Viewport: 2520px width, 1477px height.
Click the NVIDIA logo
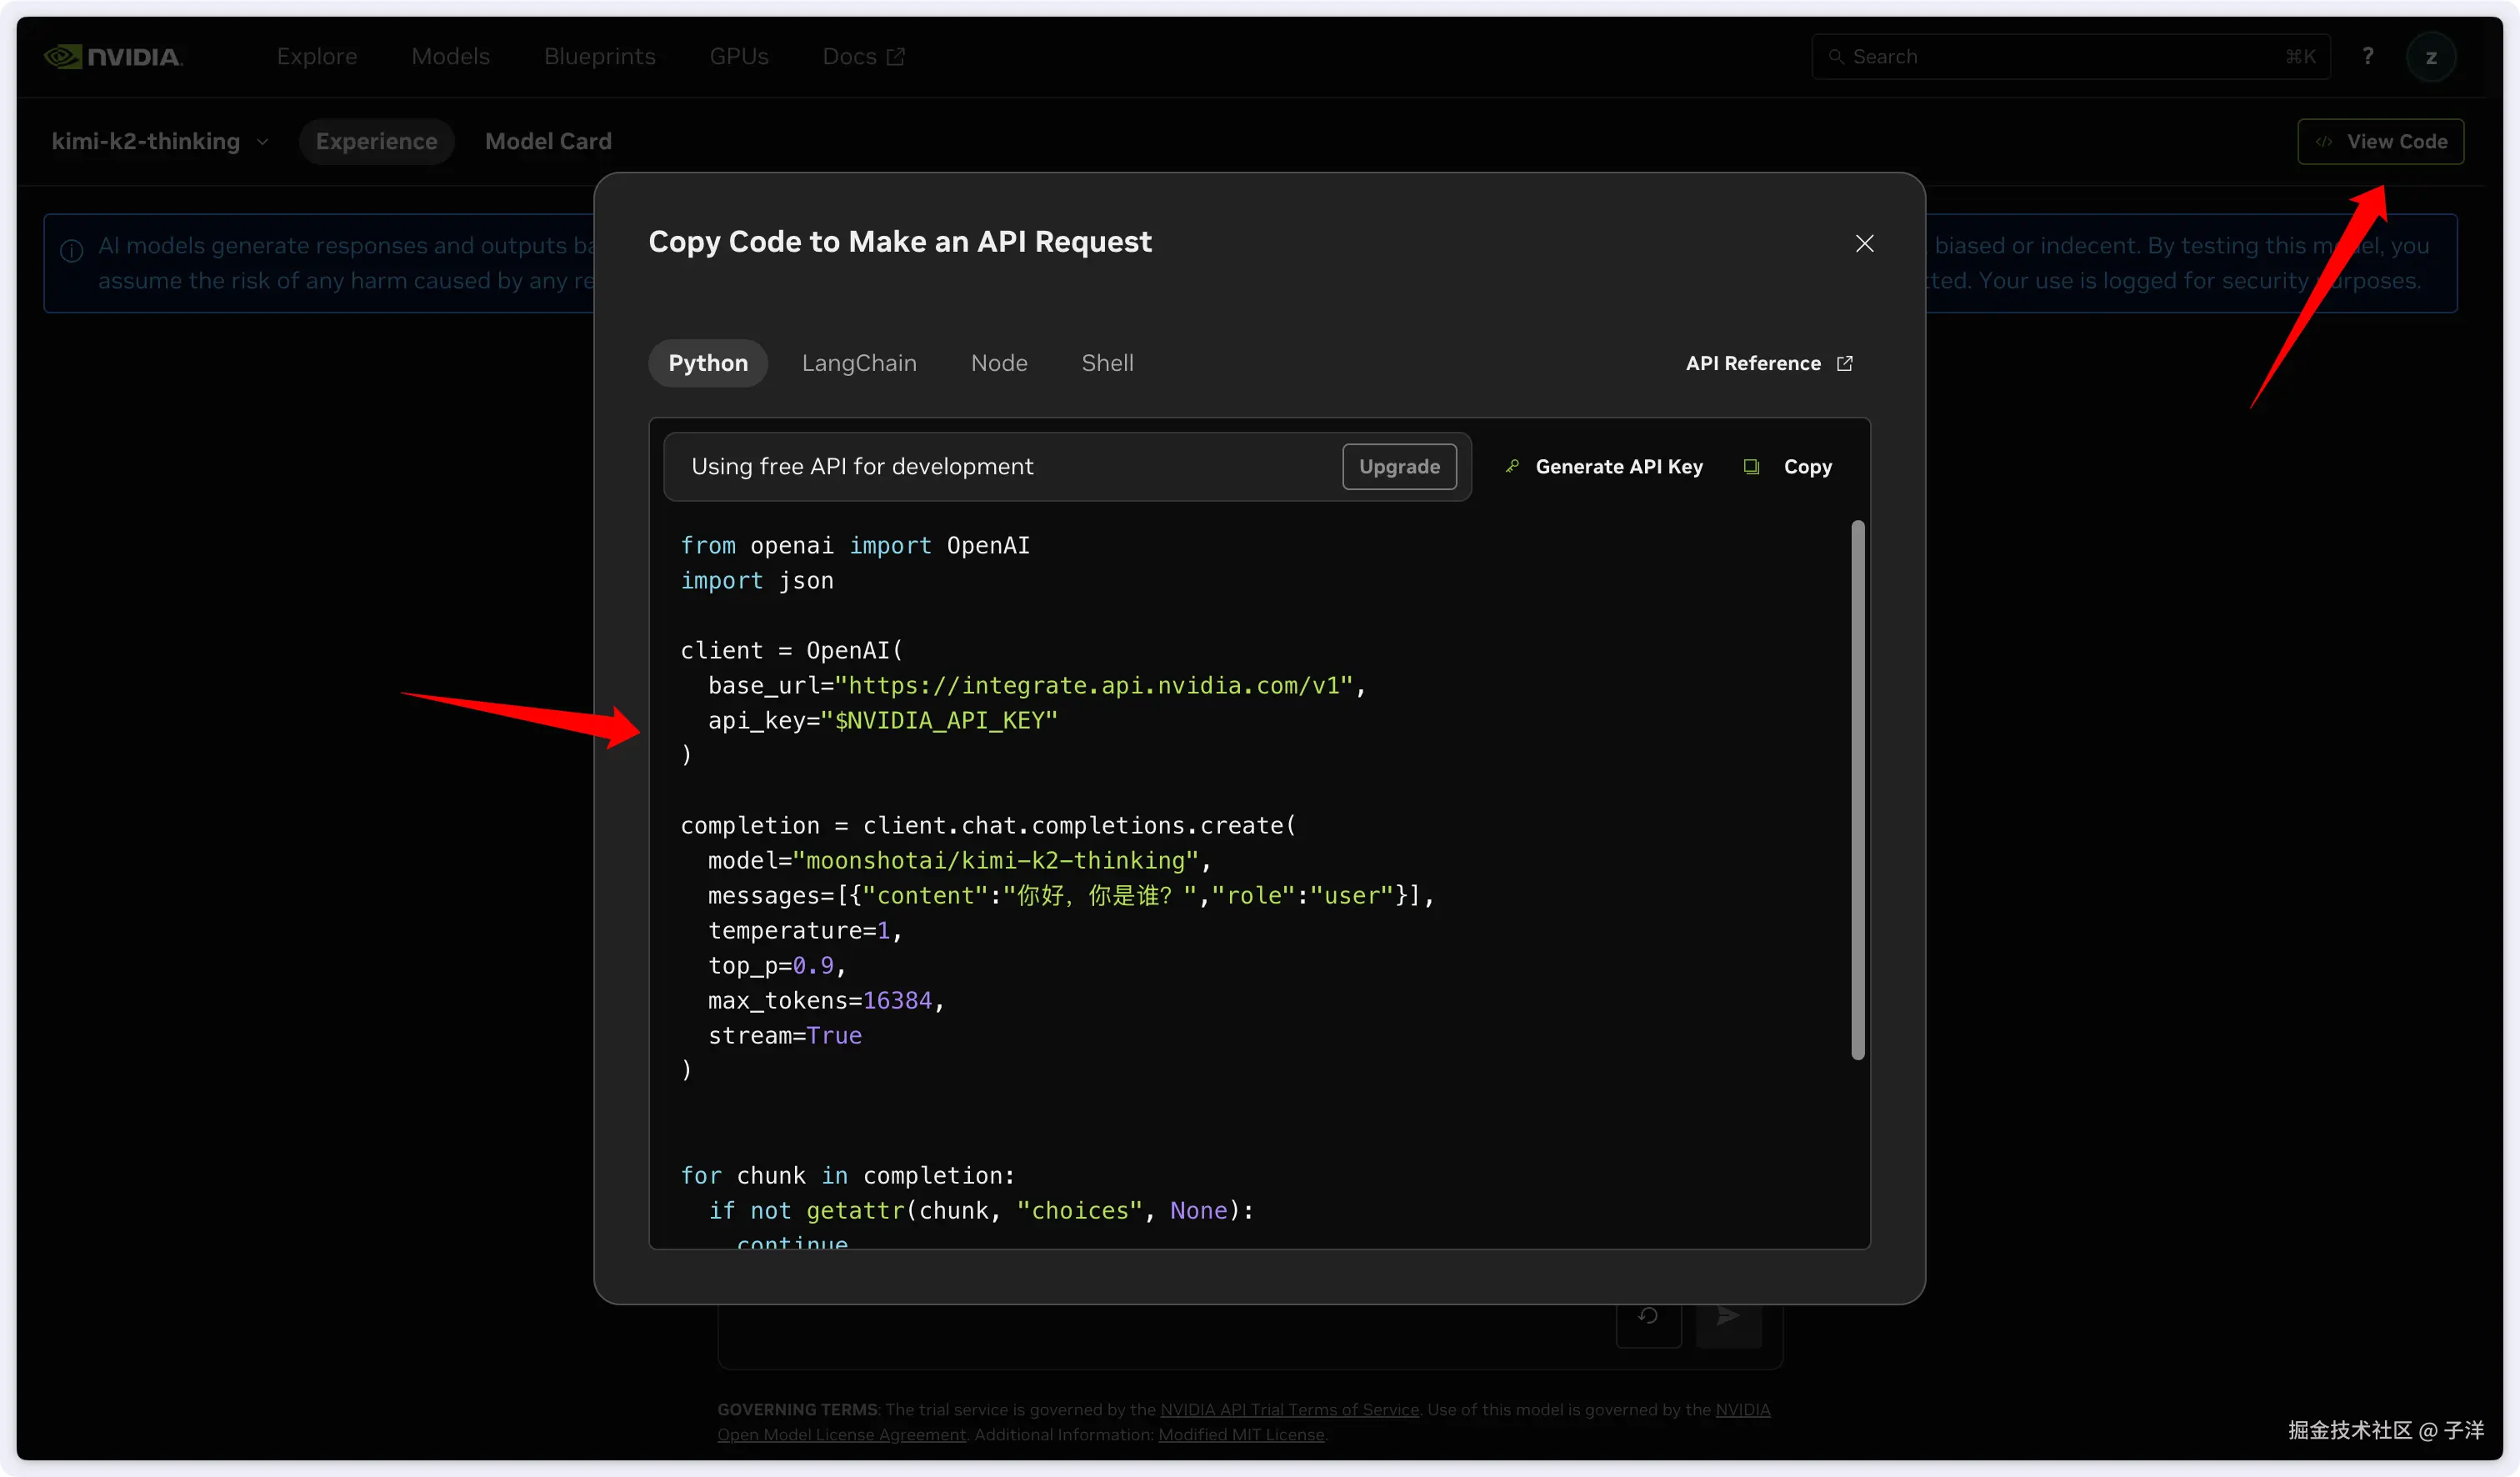(113, 57)
